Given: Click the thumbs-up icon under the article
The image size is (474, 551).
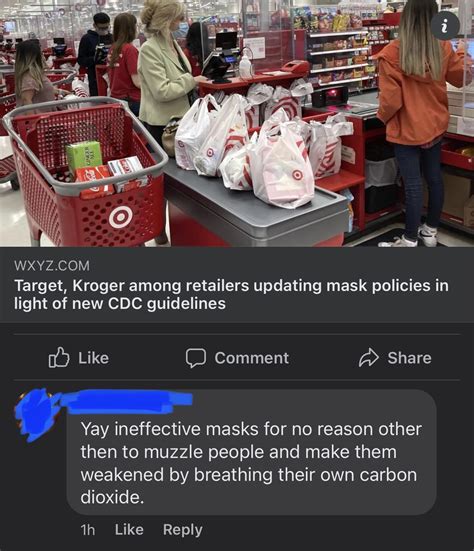Looking at the screenshot, I should [59, 357].
